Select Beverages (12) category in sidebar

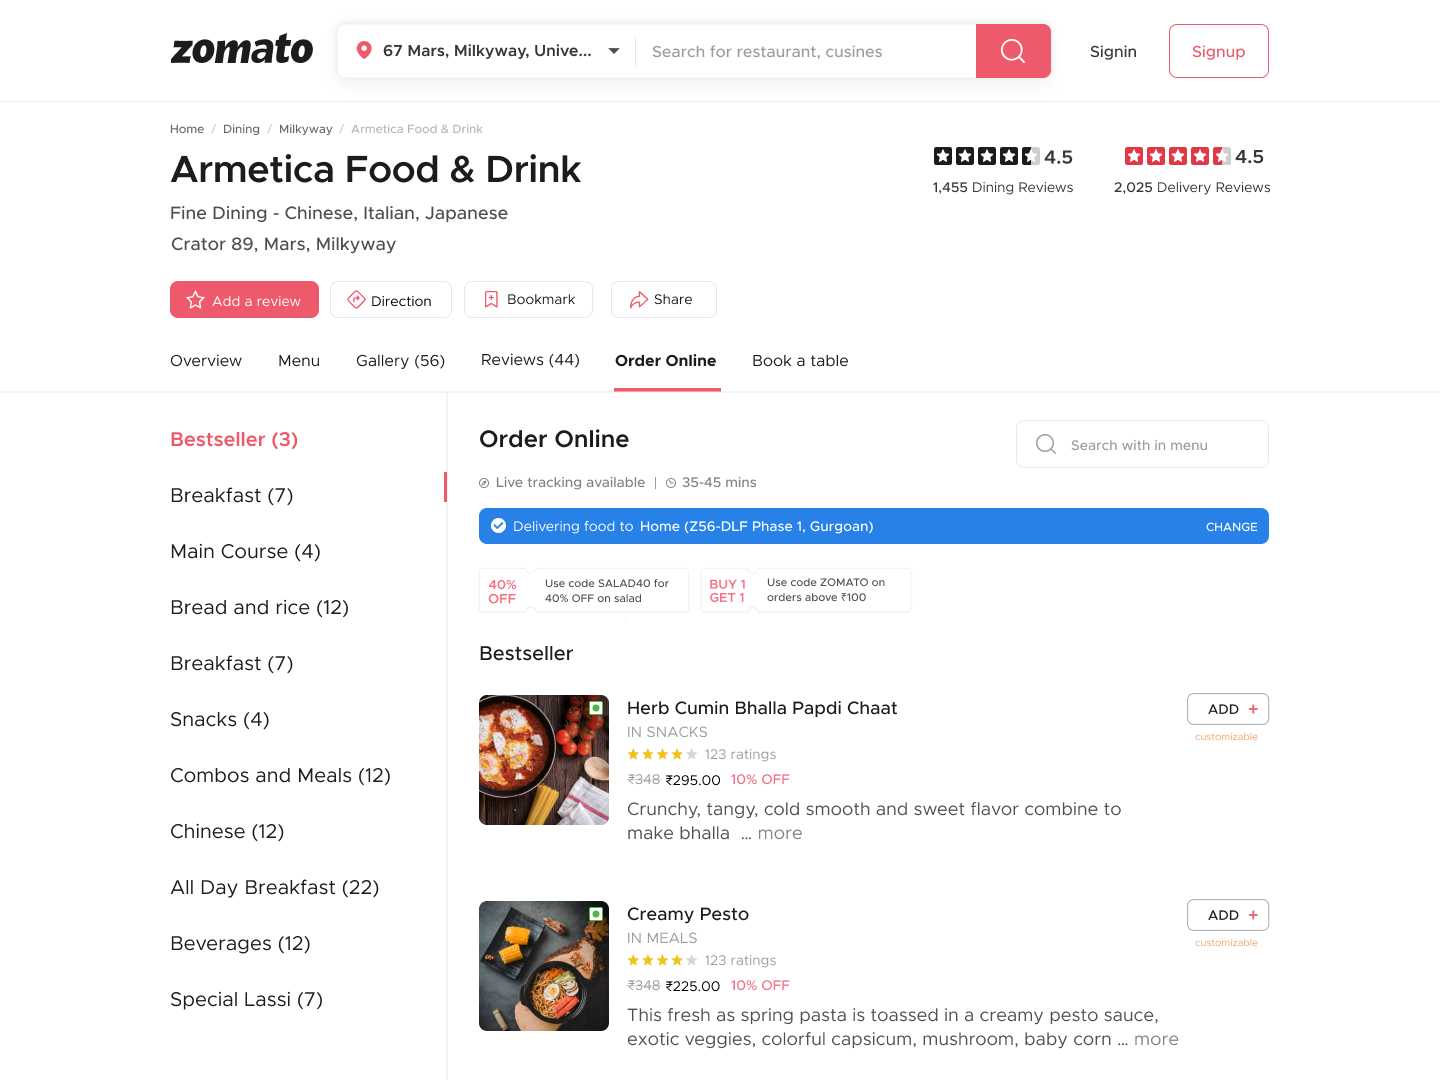pos(240,944)
